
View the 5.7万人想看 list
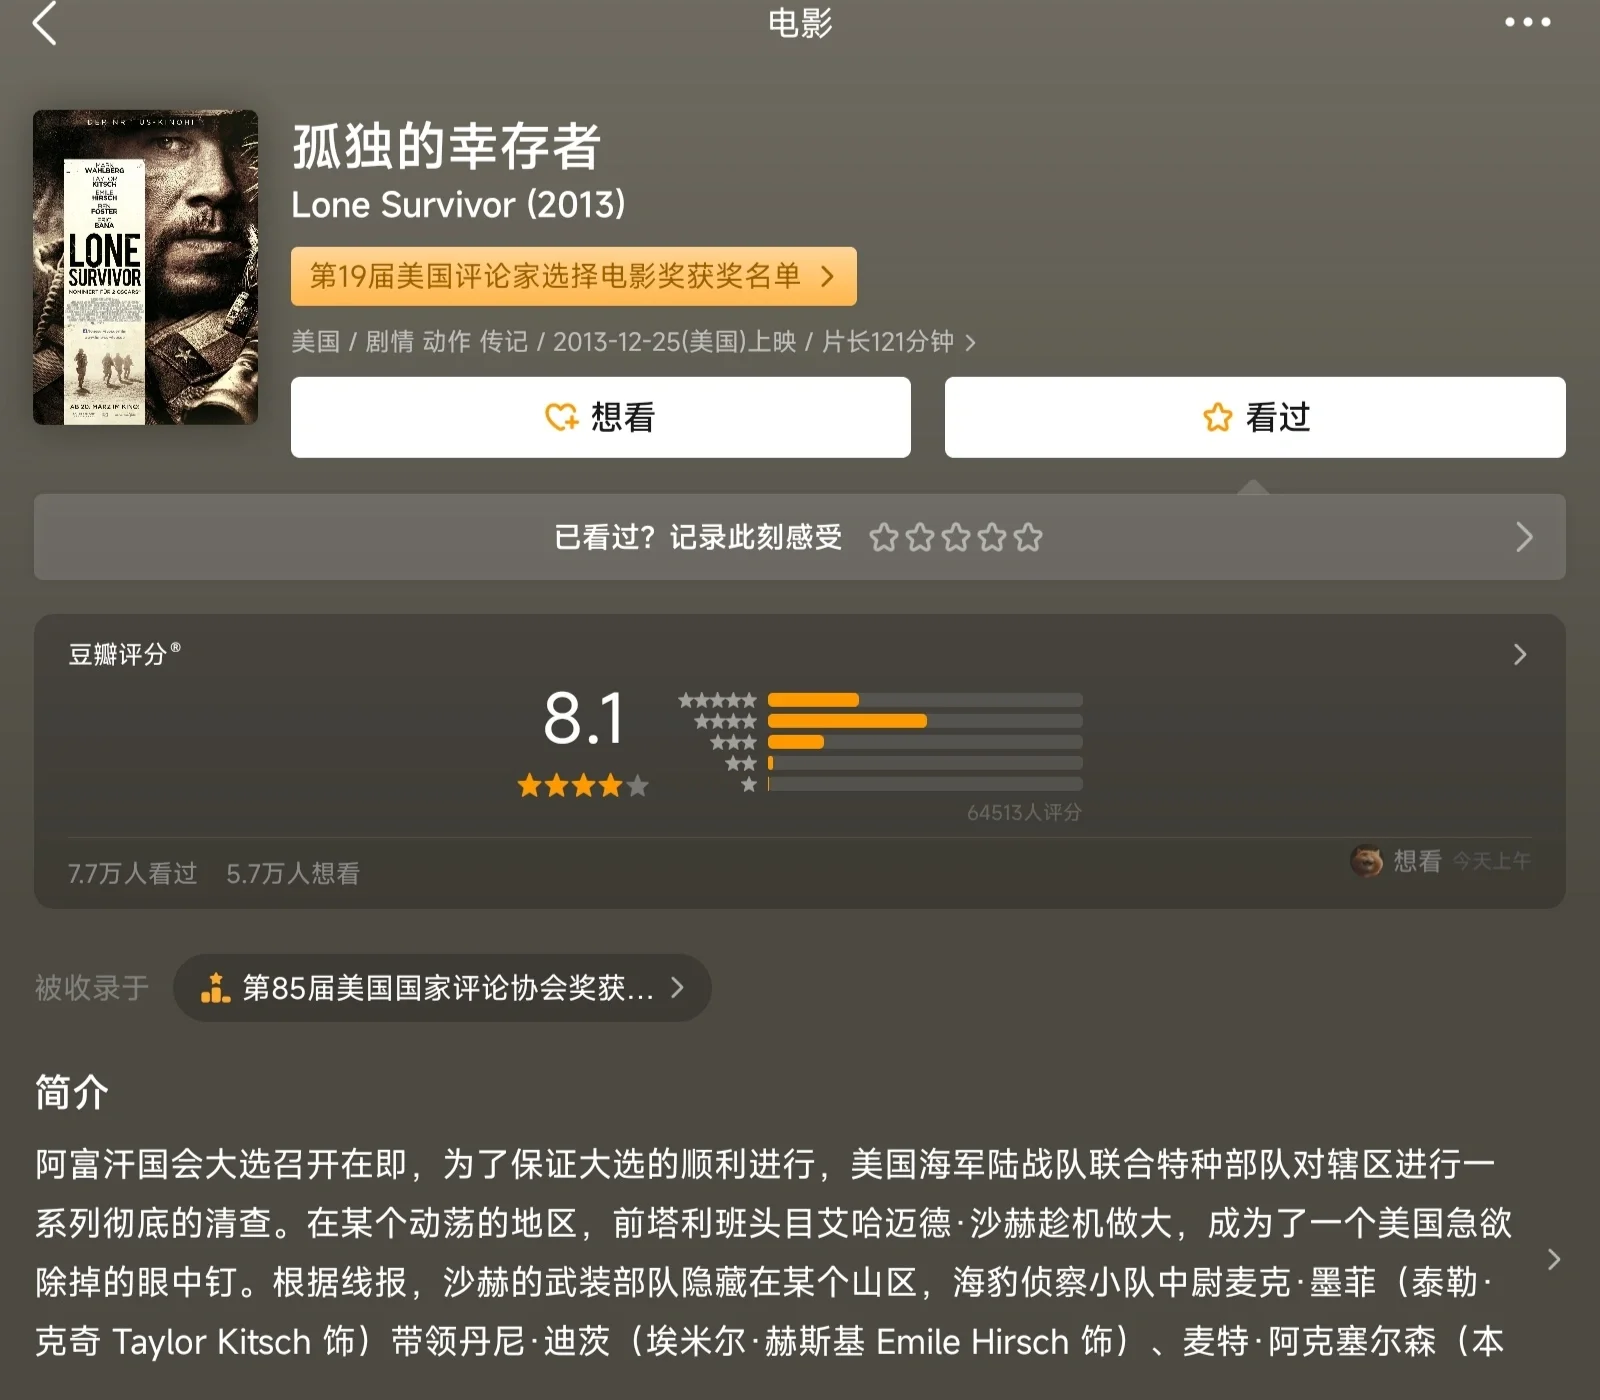(x=293, y=873)
